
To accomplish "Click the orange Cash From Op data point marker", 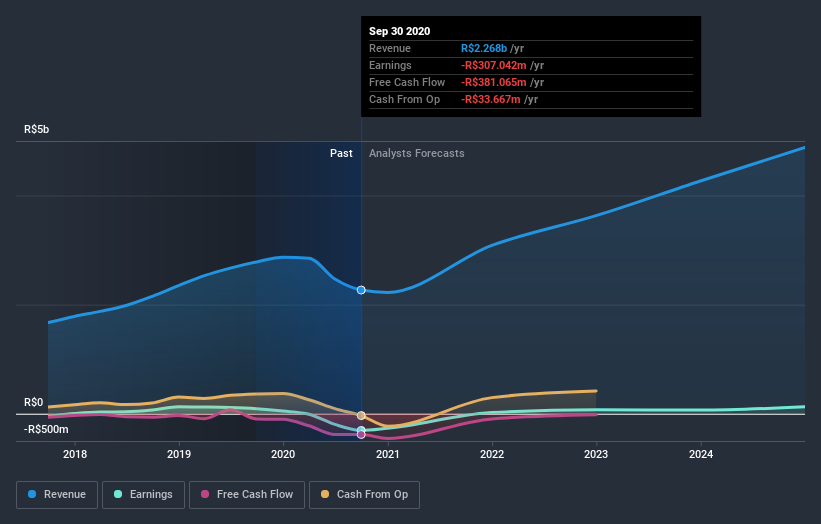I will (361, 416).
